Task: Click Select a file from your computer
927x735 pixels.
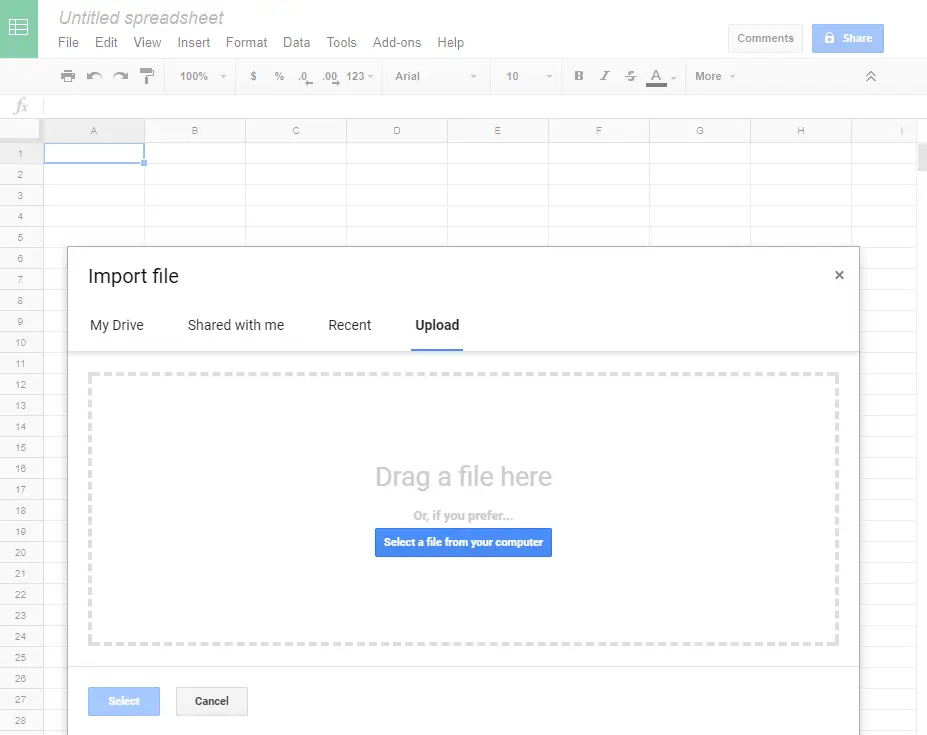Action: click(x=463, y=542)
